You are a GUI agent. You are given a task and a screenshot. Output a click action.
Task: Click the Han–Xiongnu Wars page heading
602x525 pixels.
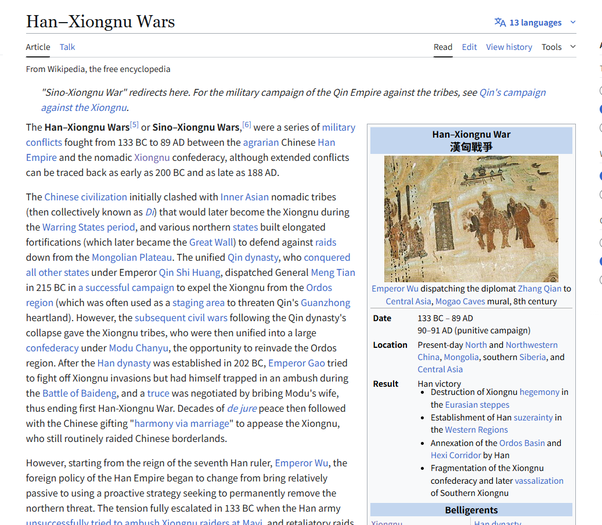tap(100, 22)
